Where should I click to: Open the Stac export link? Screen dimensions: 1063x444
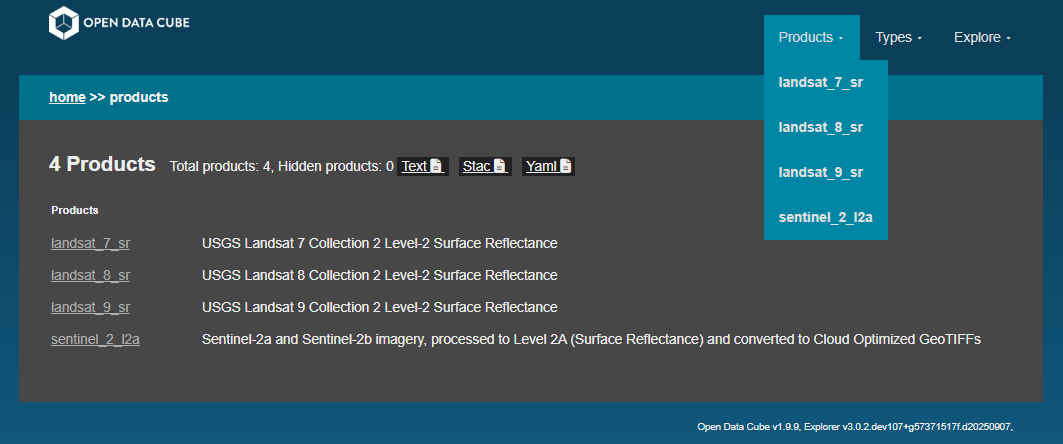coord(485,166)
